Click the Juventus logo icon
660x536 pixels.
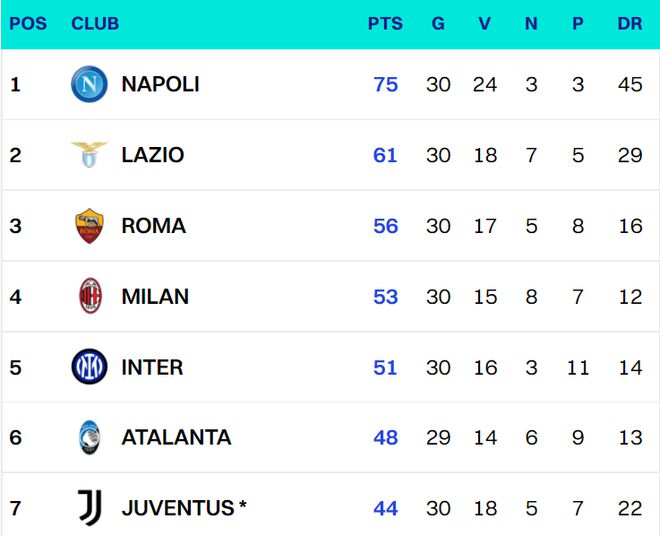90,508
